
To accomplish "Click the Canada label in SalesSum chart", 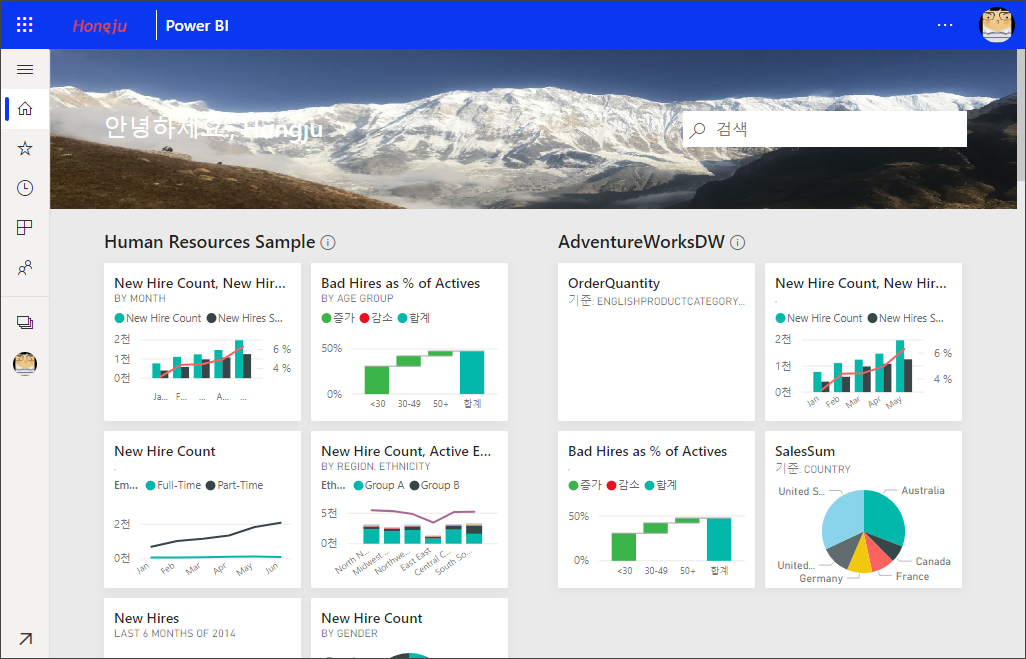I will (933, 561).
